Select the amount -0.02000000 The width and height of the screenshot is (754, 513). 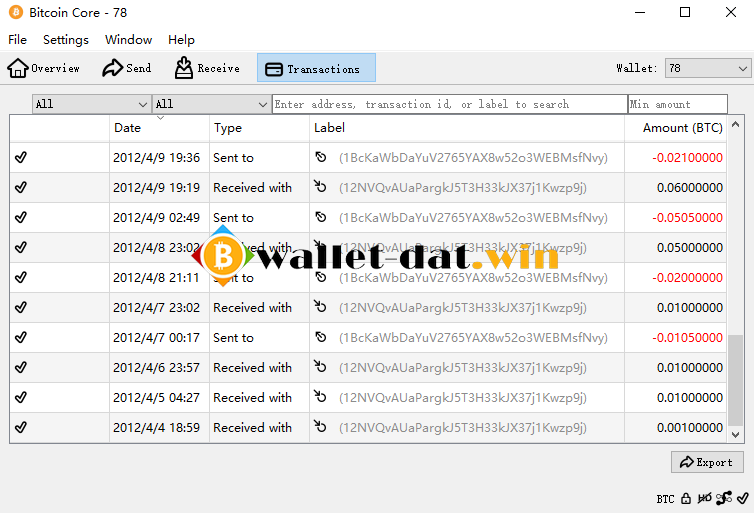pyautogui.click(x=687, y=278)
